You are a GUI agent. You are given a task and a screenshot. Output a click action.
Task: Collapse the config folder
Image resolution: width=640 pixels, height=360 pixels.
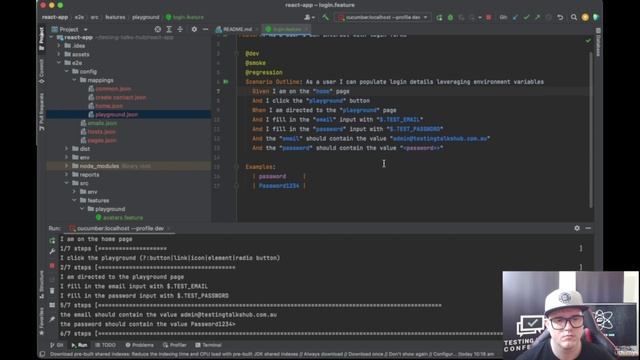[67, 71]
